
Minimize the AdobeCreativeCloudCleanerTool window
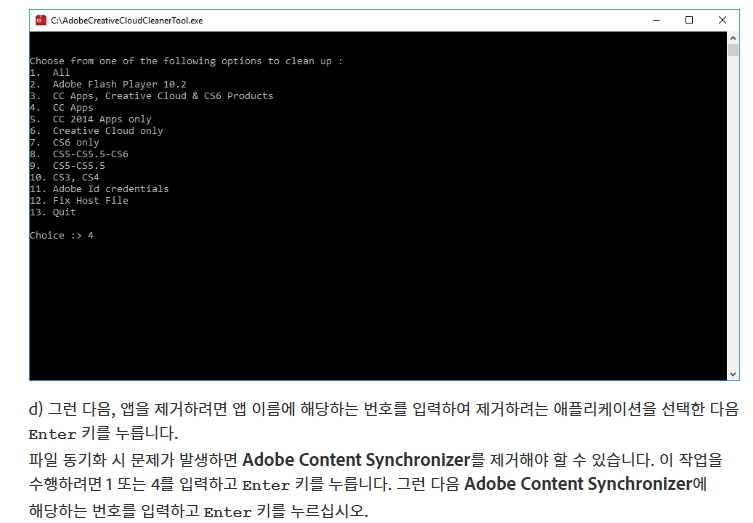click(656, 20)
